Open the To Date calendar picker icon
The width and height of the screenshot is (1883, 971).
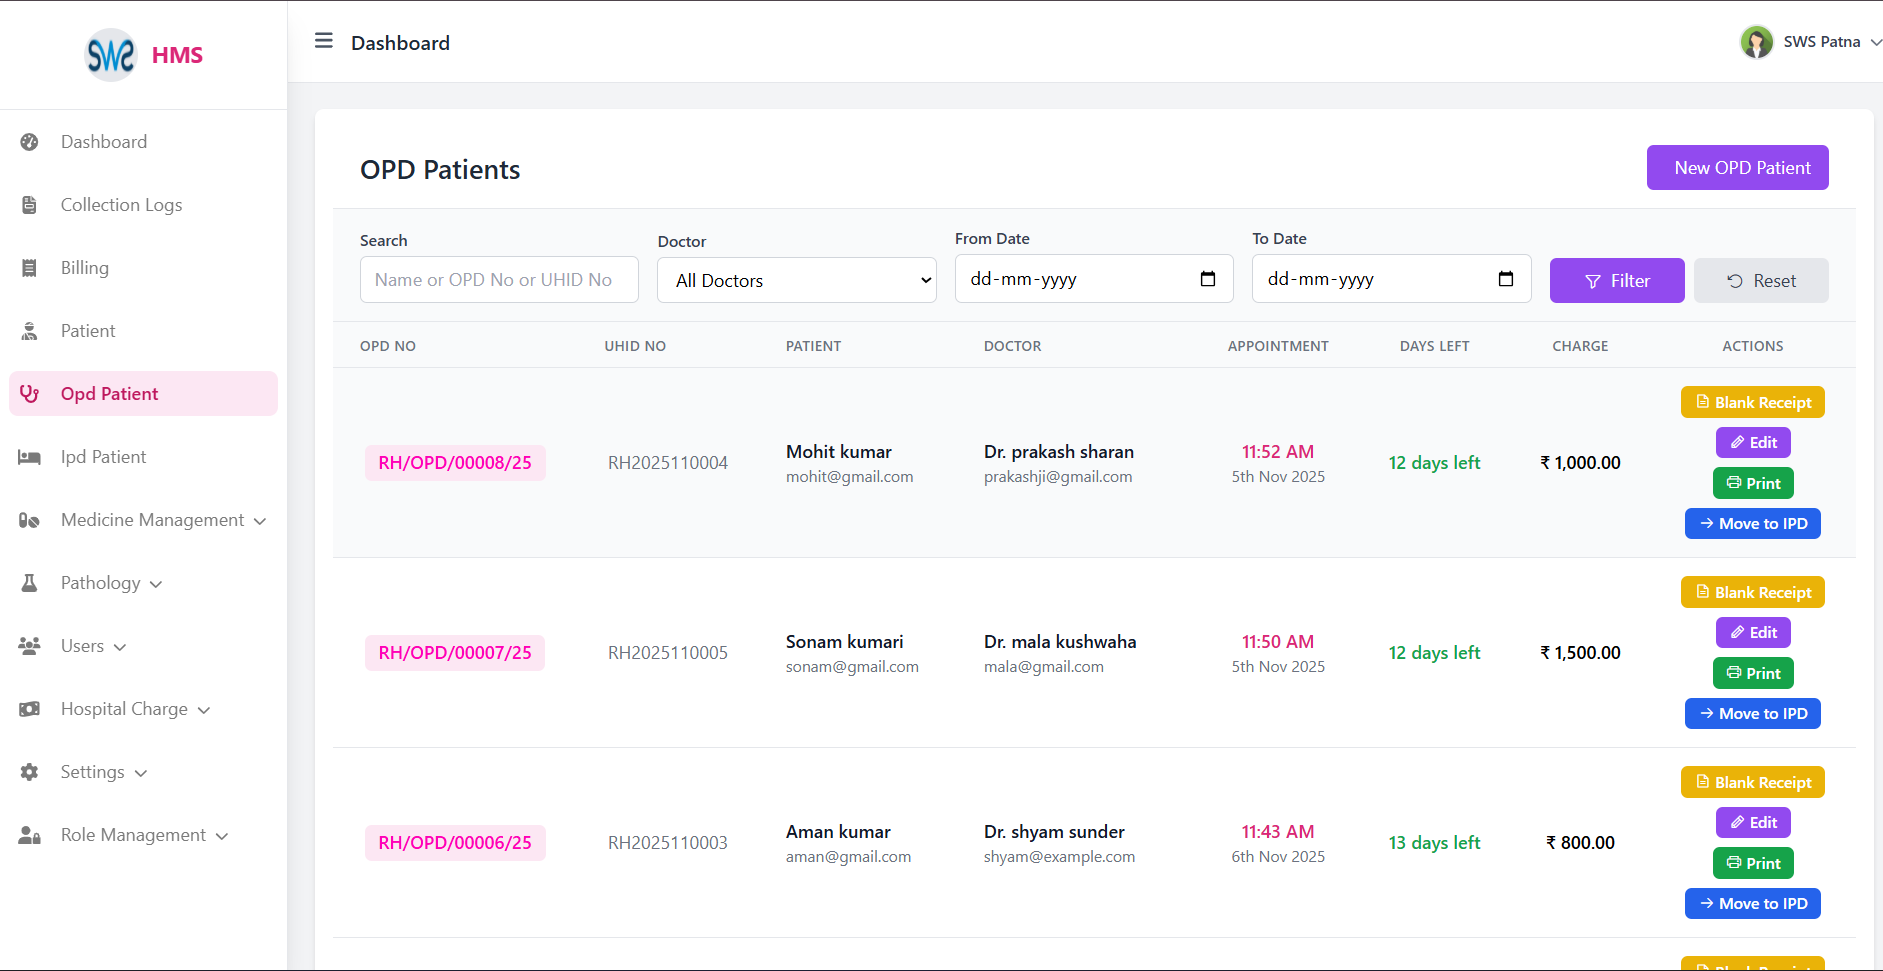[x=1505, y=279]
